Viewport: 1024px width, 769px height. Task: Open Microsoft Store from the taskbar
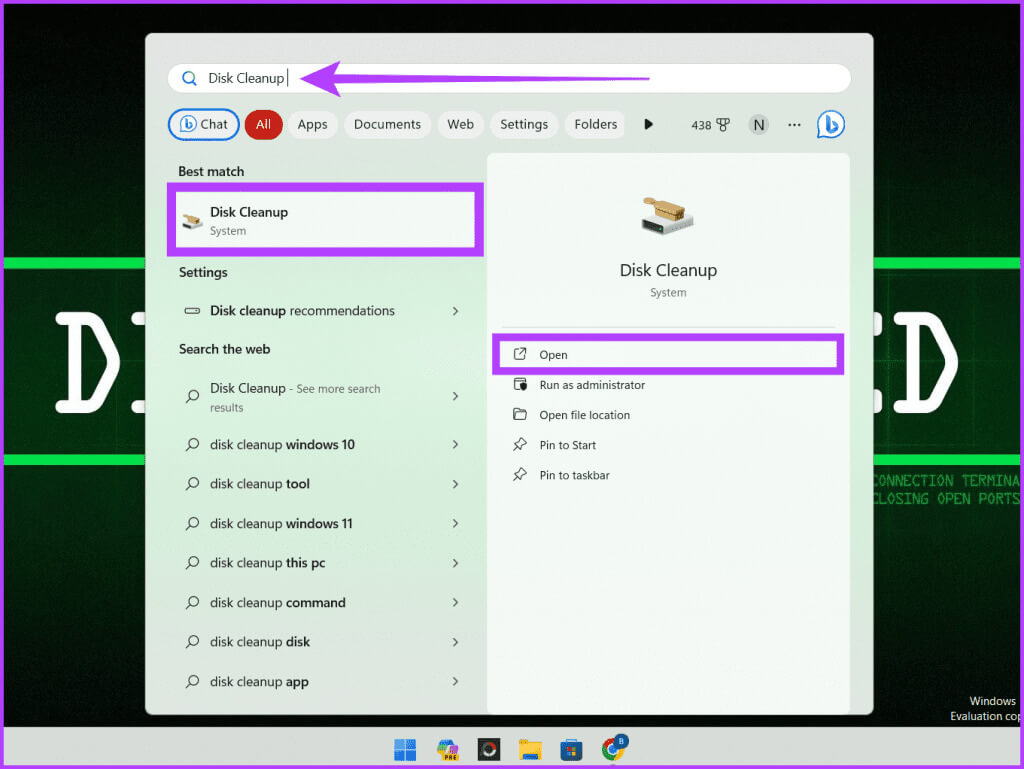pyautogui.click(x=571, y=749)
